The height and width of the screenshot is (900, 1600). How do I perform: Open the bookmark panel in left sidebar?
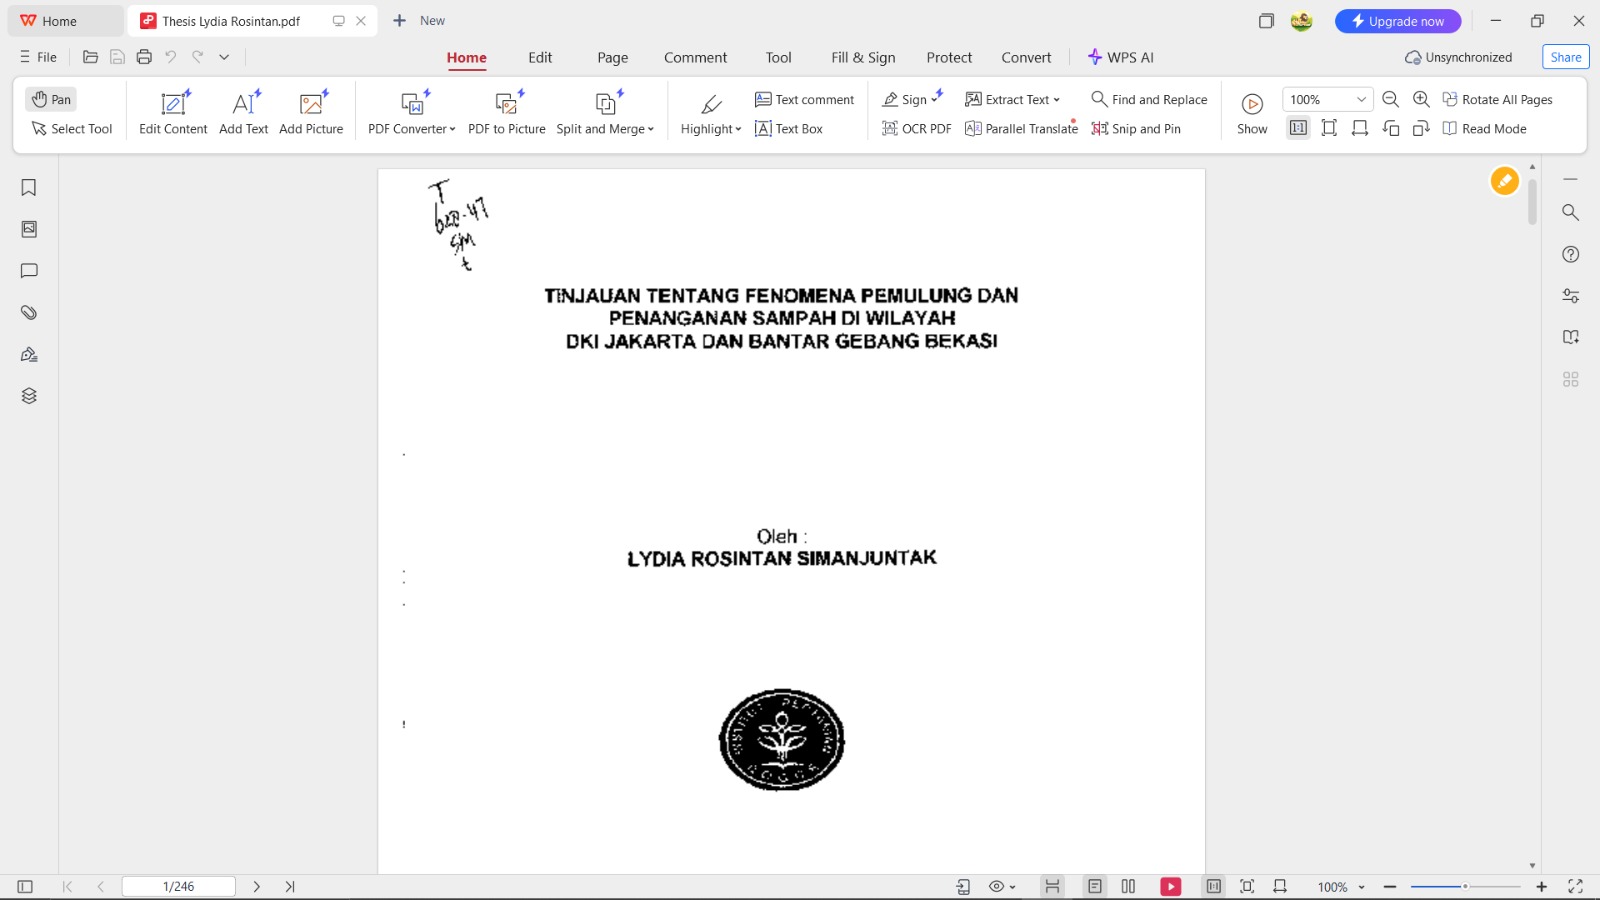pos(29,188)
